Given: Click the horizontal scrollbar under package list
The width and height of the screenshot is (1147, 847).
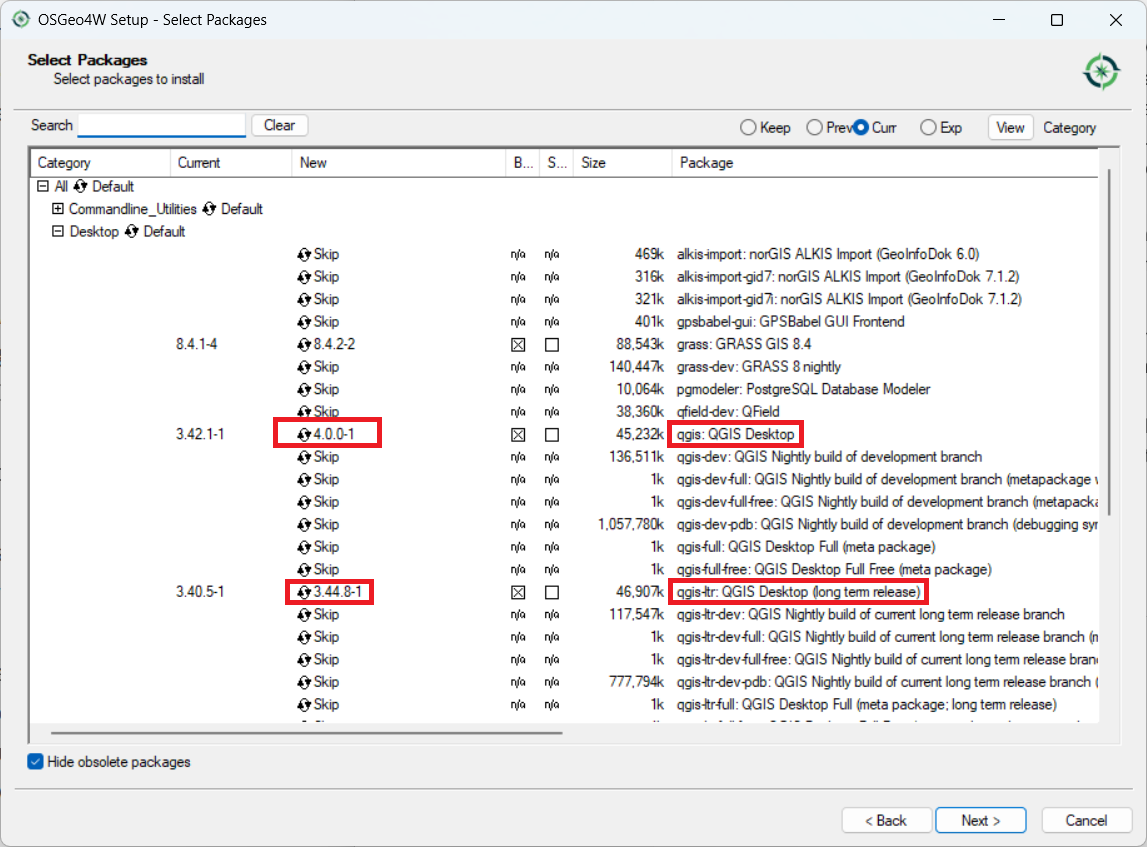Looking at the screenshot, I should click(x=300, y=732).
